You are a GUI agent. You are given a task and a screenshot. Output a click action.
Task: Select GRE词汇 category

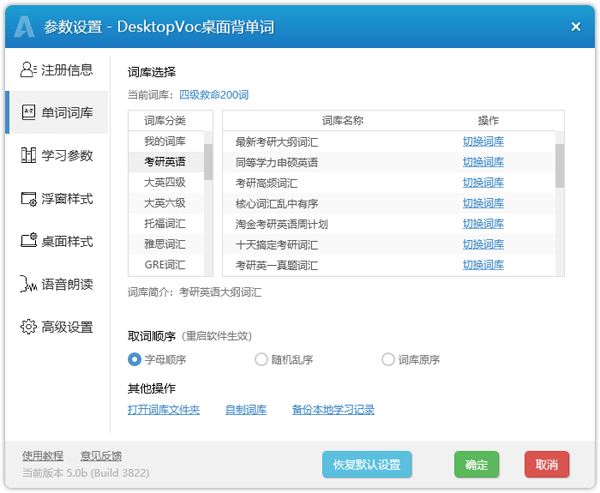coord(166,265)
